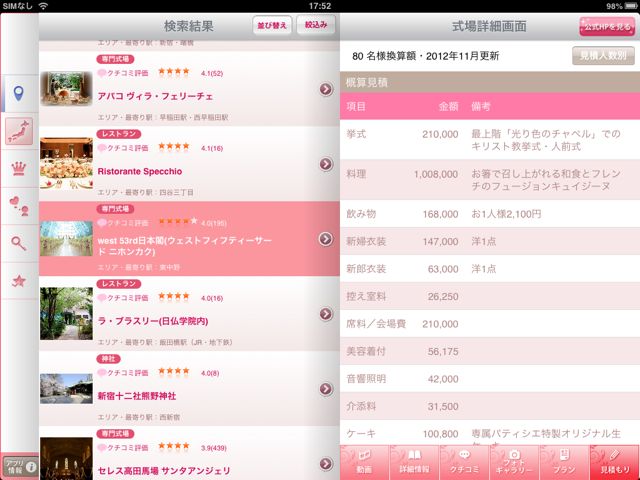Open the フォトギャラリー photo gallery tab
This screenshot has height=480, width=640.
514,462
